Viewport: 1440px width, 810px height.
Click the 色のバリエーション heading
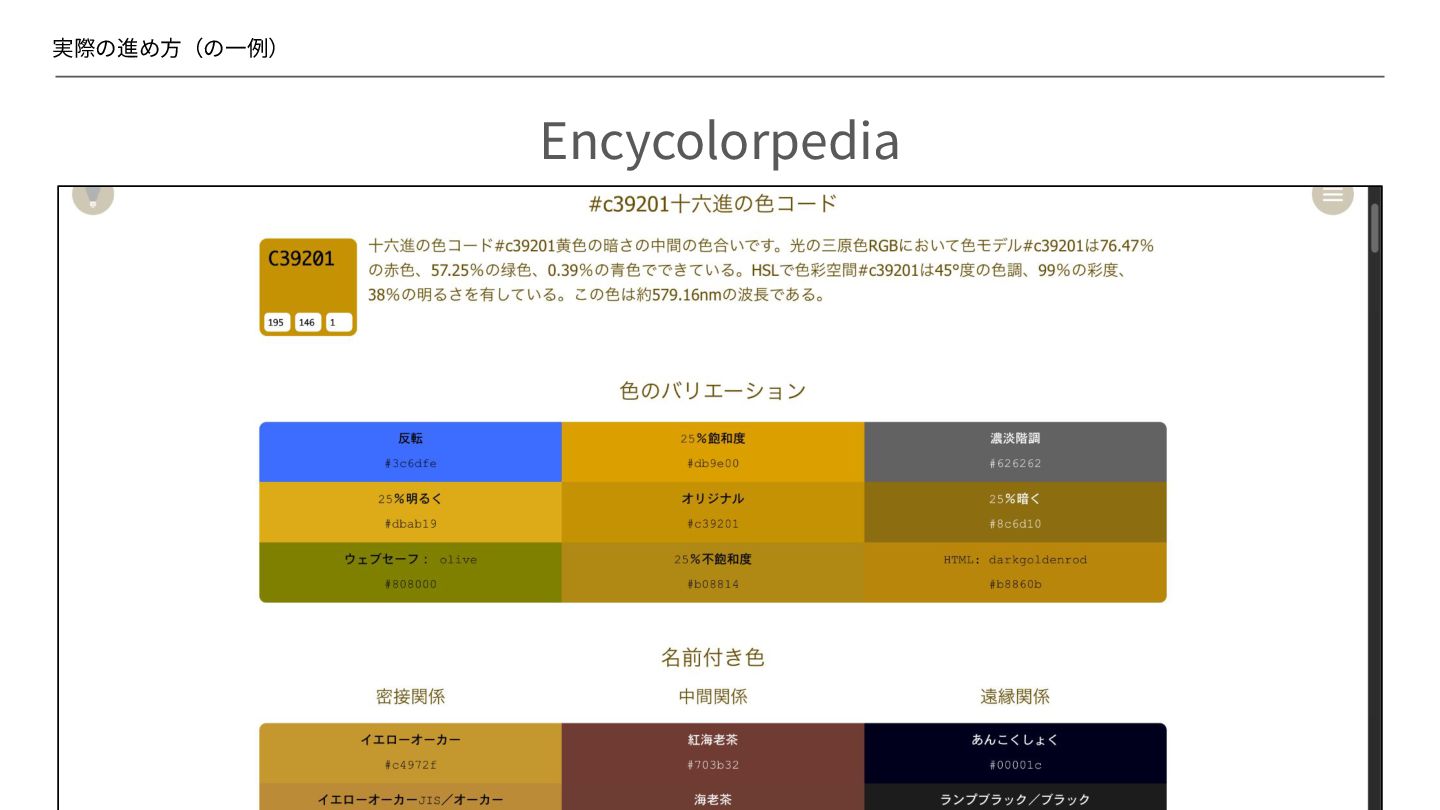click(713, 391)
